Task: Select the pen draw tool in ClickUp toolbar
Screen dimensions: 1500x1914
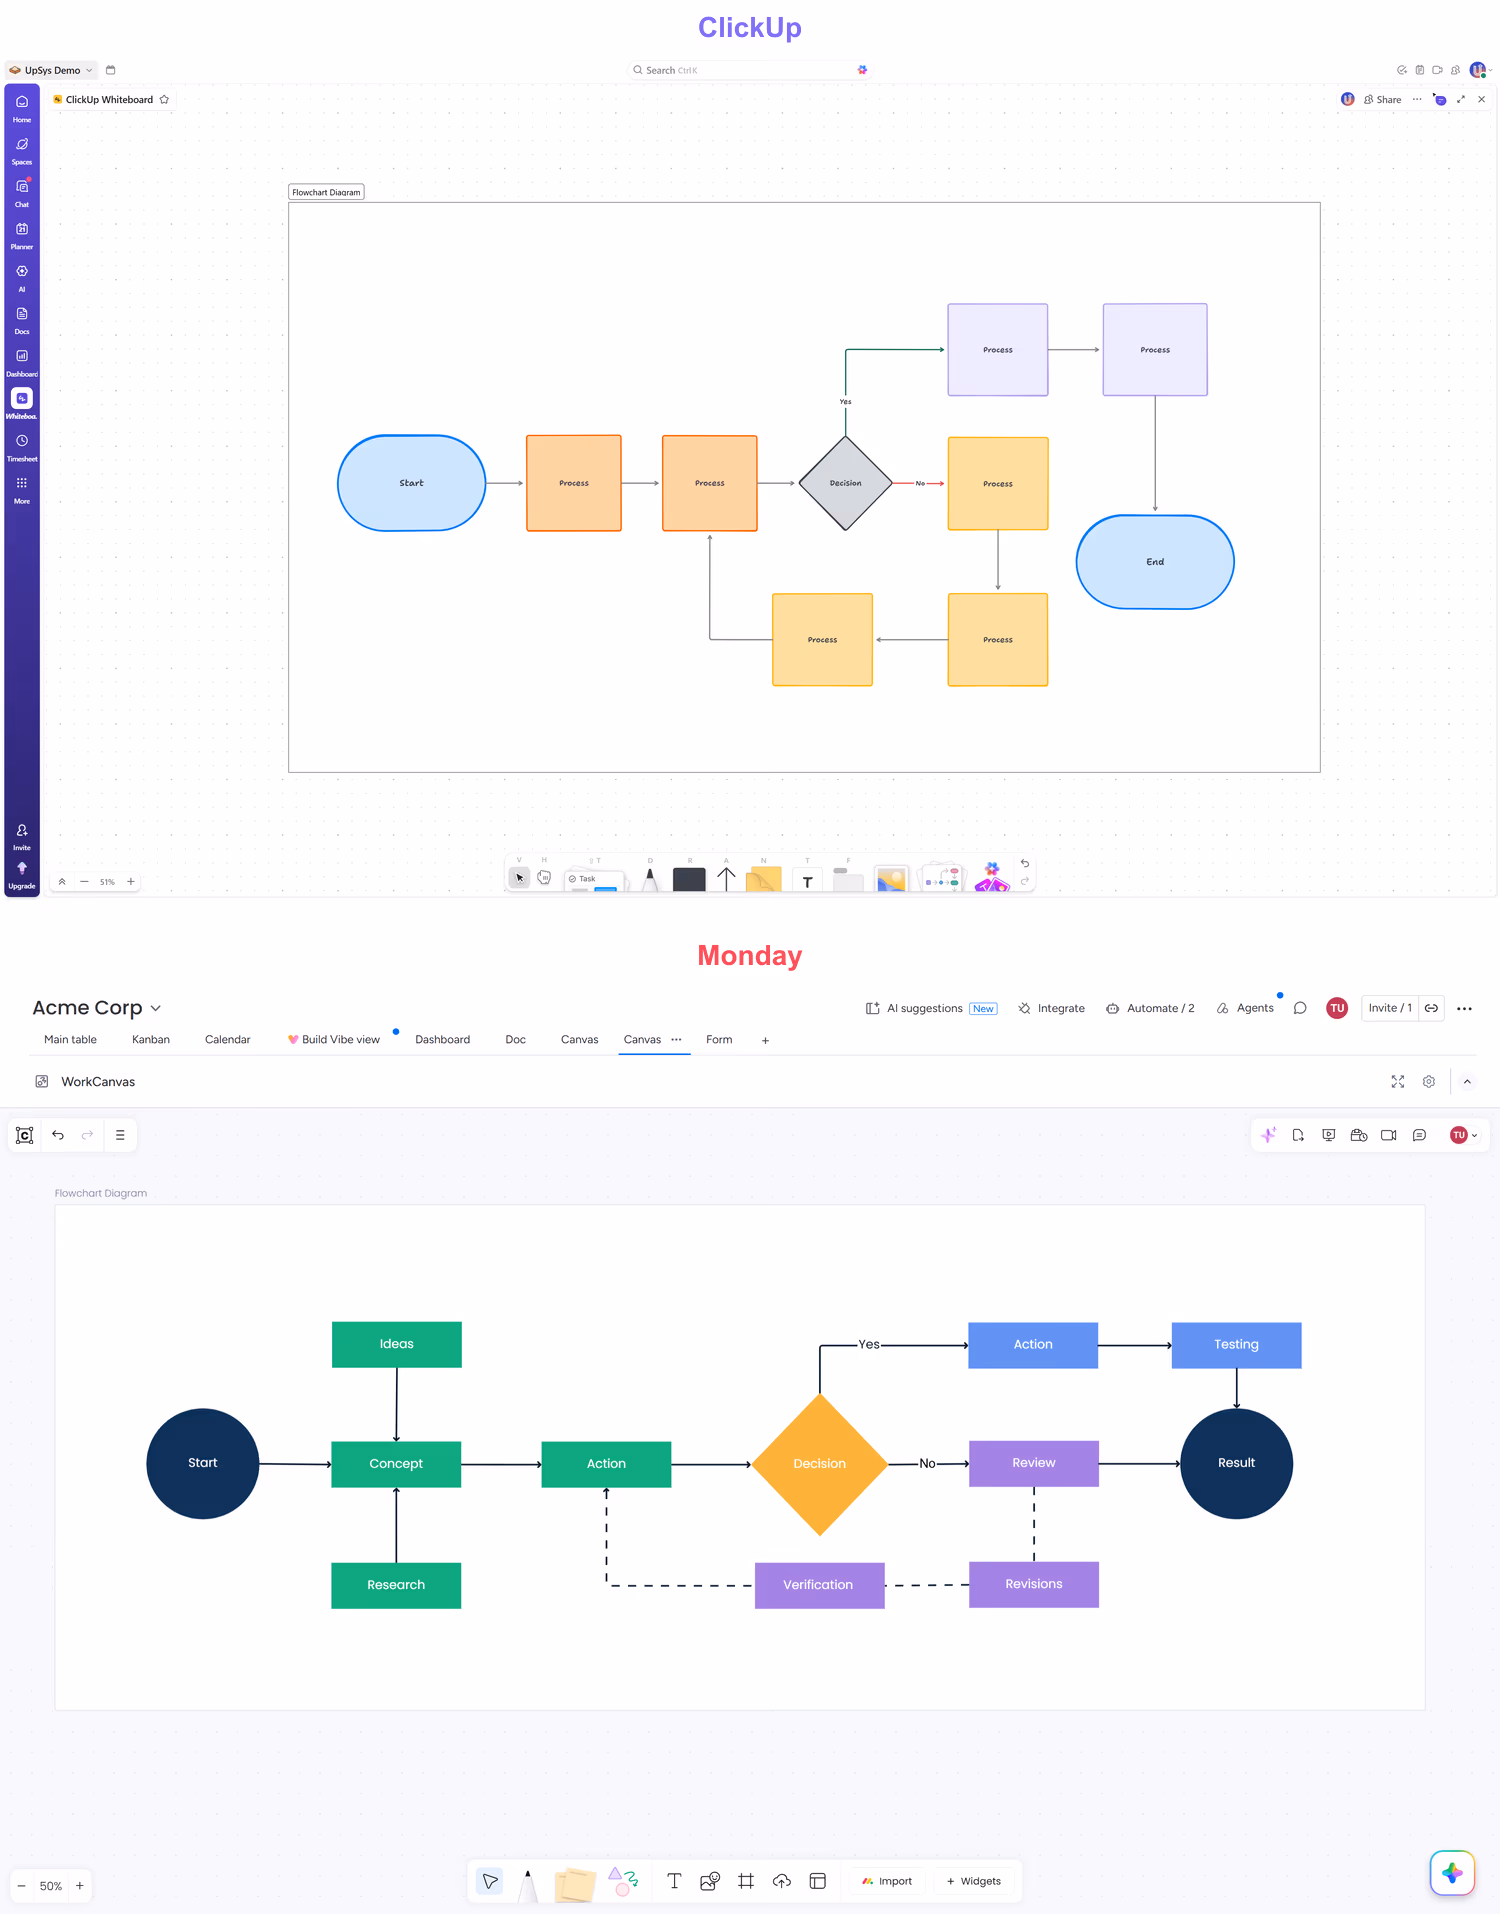Action: click(650, 879)
